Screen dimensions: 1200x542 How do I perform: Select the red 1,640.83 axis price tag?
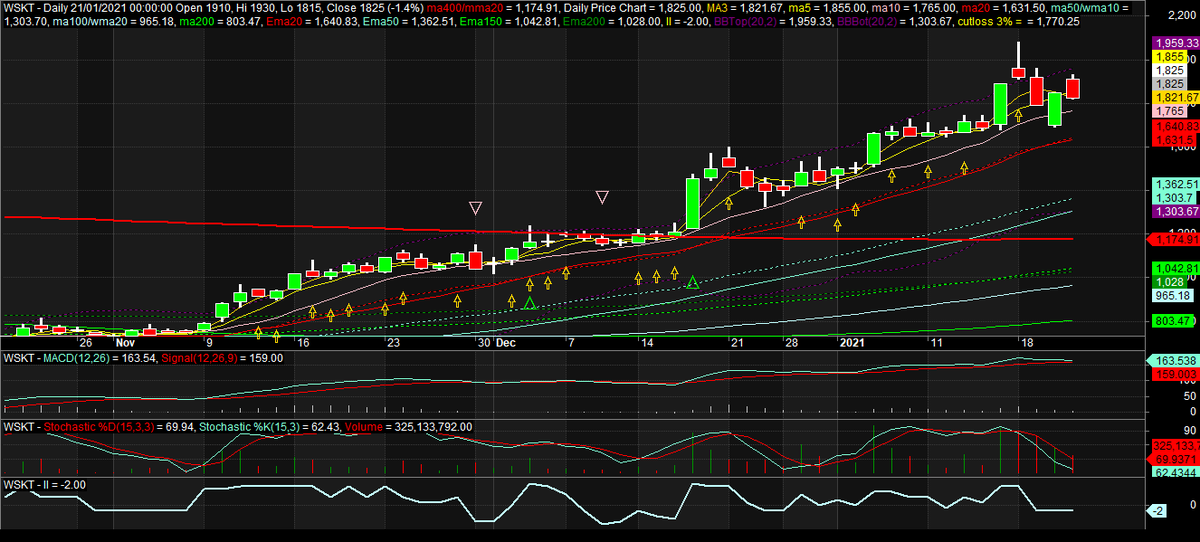(x=1175, y=127)
